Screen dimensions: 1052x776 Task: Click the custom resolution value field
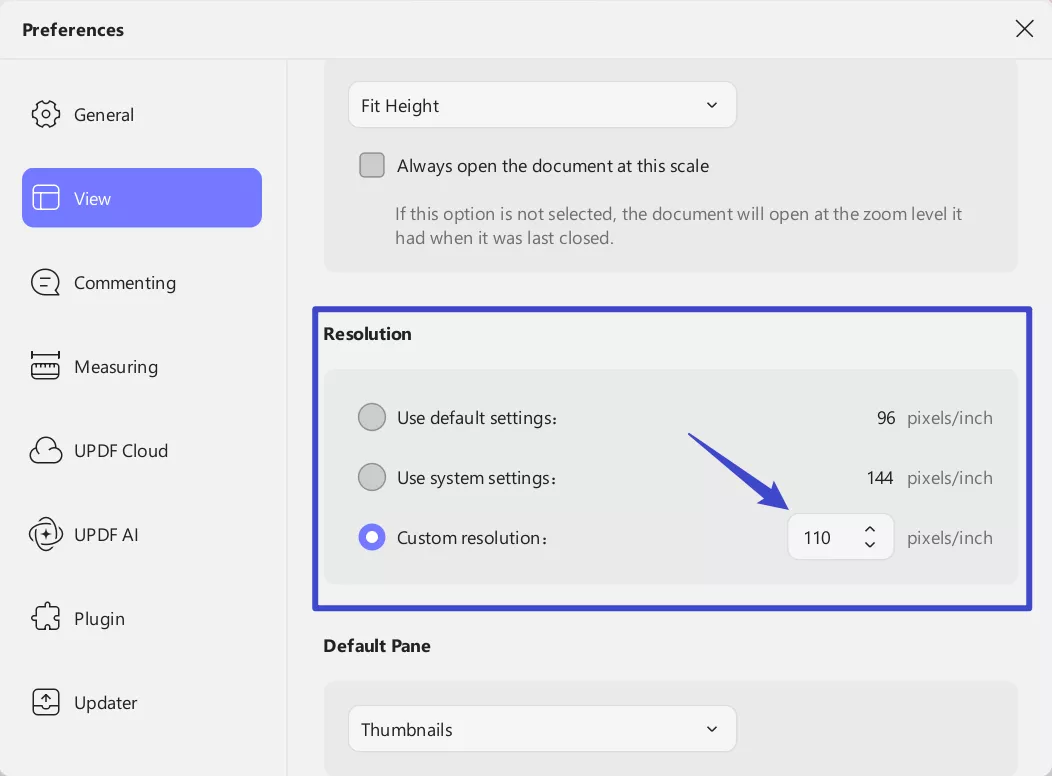point(820,538)
